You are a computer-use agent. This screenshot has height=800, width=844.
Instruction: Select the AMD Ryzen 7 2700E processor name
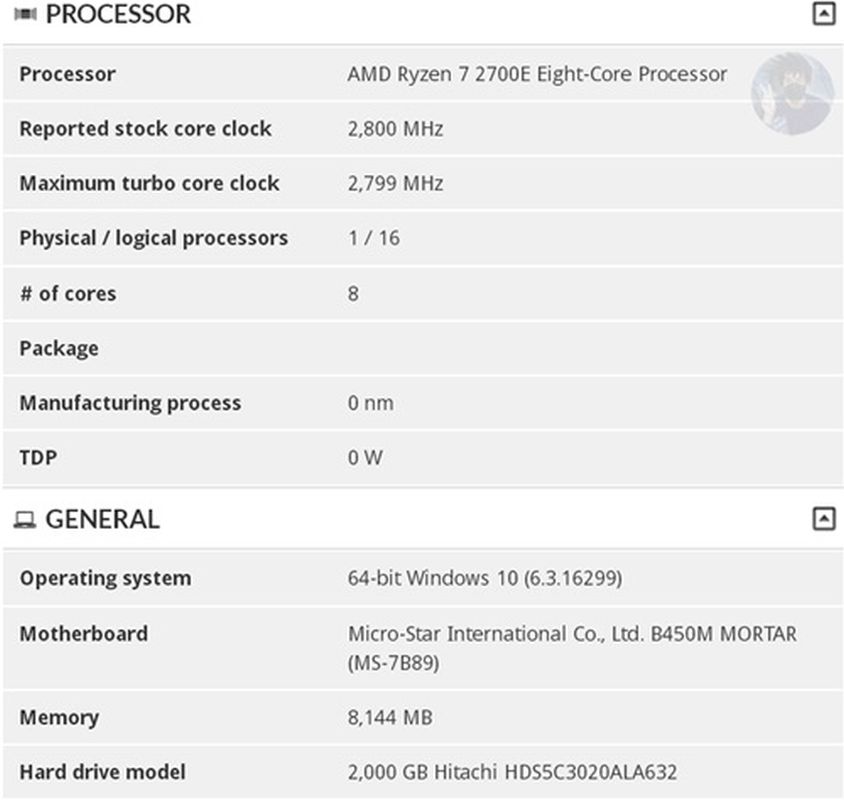click(537, 74)
